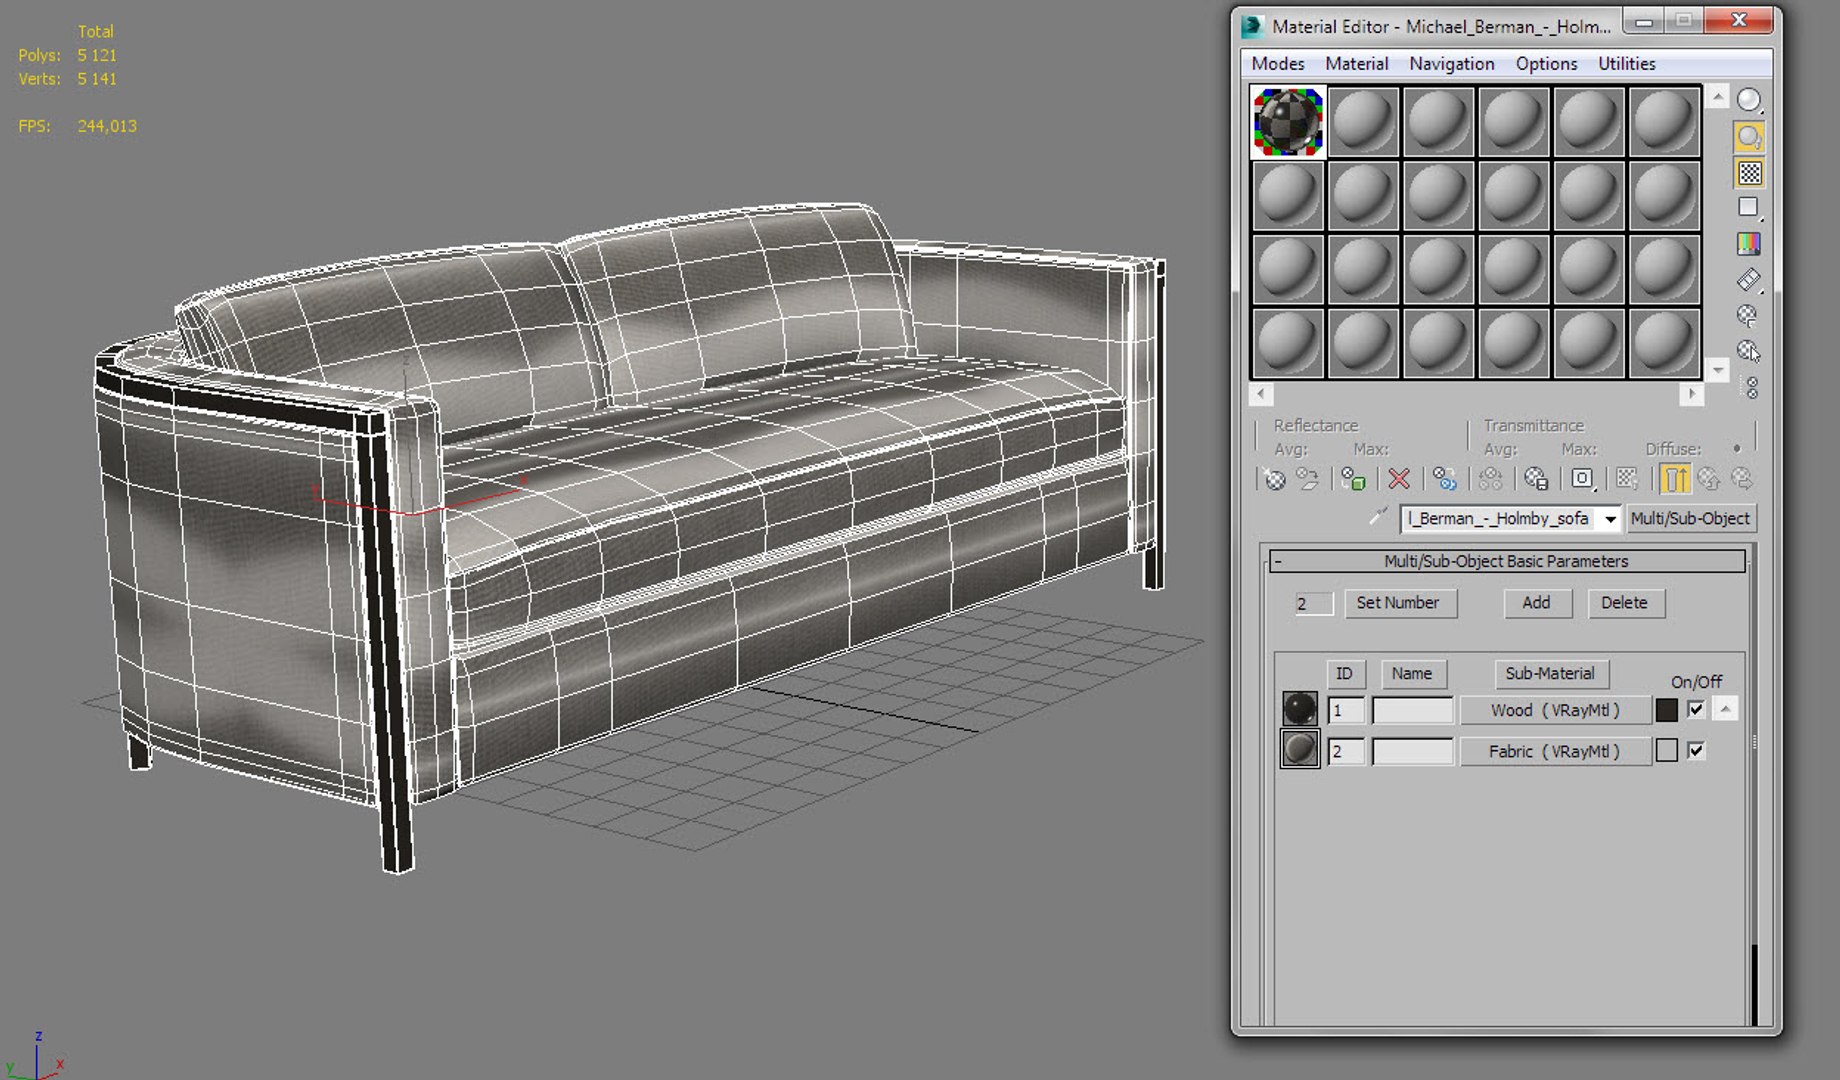The height and width of the screenshot is (1080, 1840).
Task: Click the Material Editor Options icon
Action: click(1747, 316)
